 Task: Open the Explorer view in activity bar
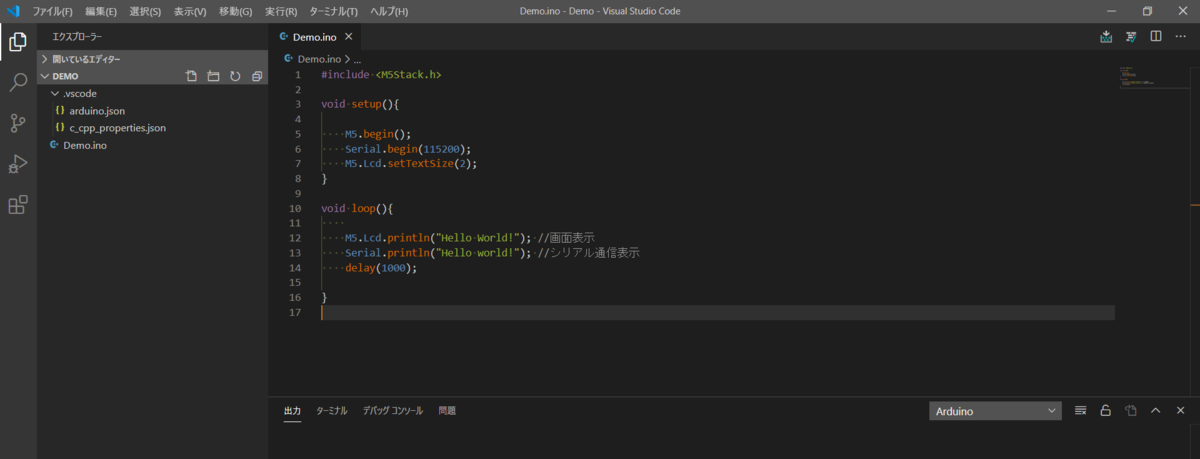(x=18, y=42)
